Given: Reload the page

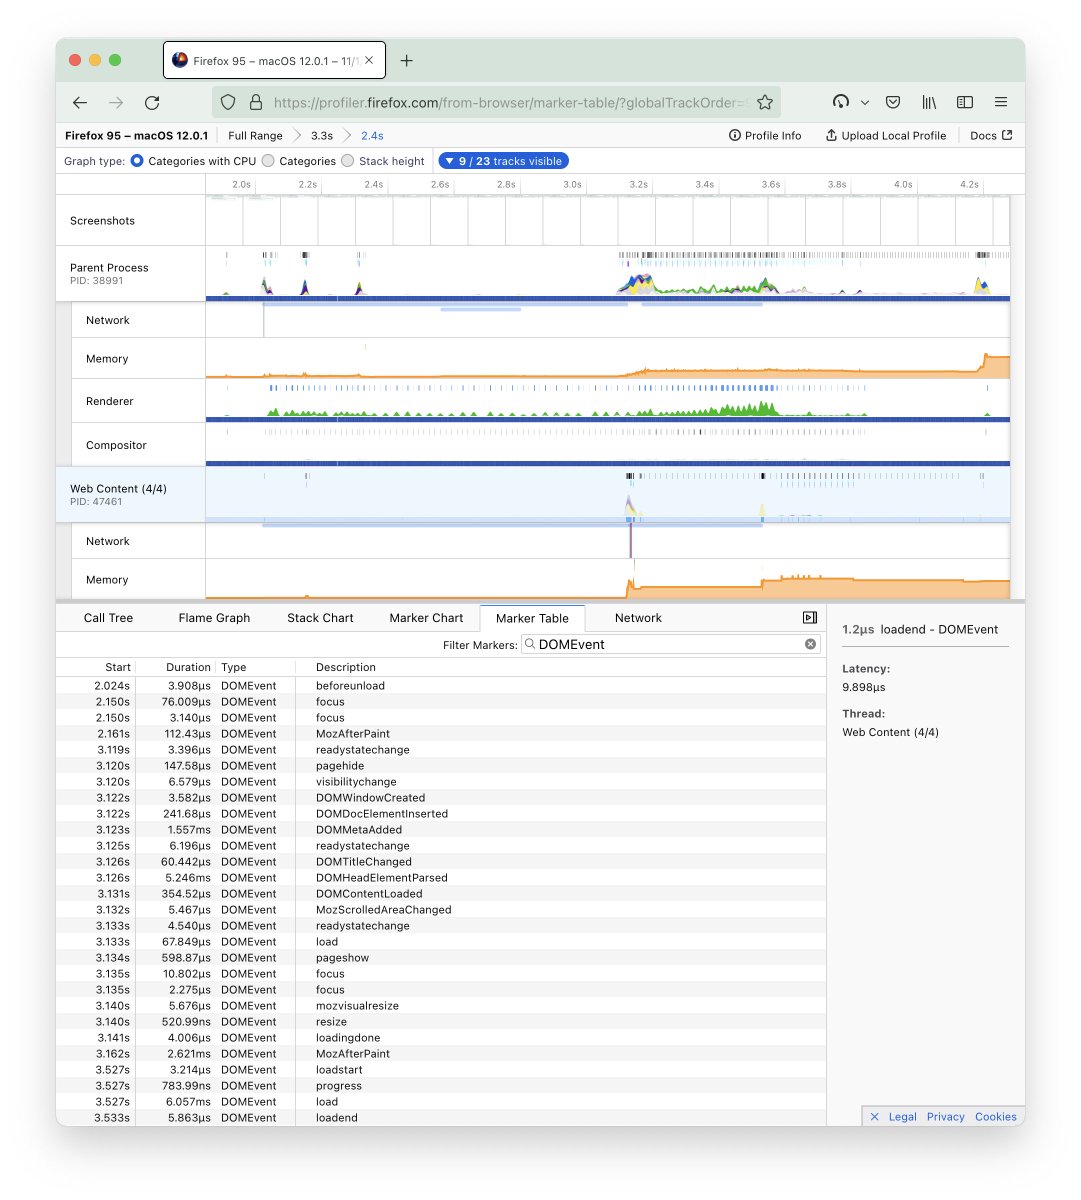Looking at the screenshot, I should coord(152,102).
